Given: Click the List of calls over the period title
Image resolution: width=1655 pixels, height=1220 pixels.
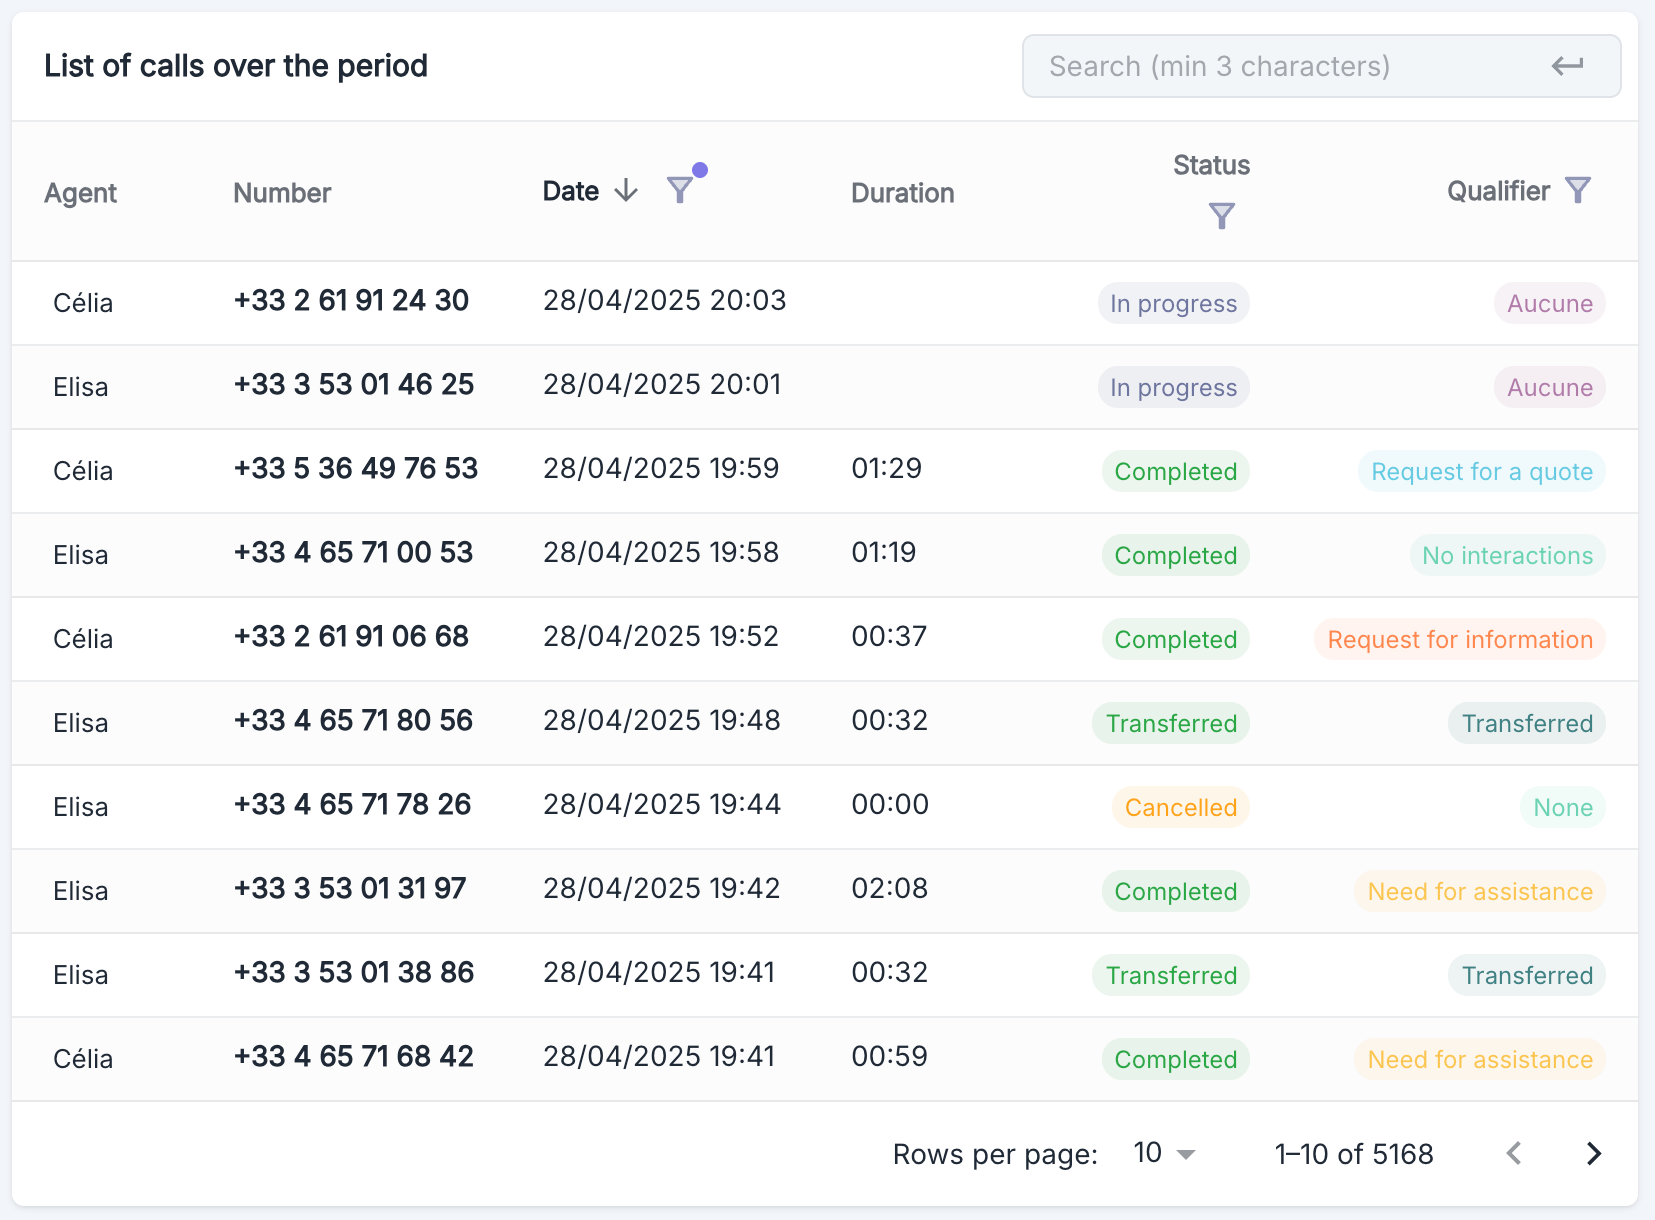Looking at the screenshot, I should [236, 66].
